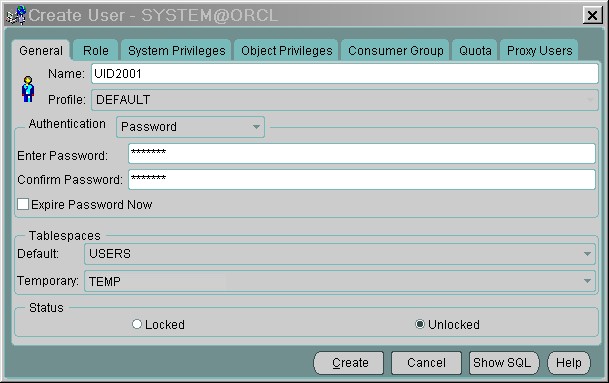The width and height of the screenshot is (609, 383).
Task: Go to the Consumer Group tab
Action: pos(396,50)
